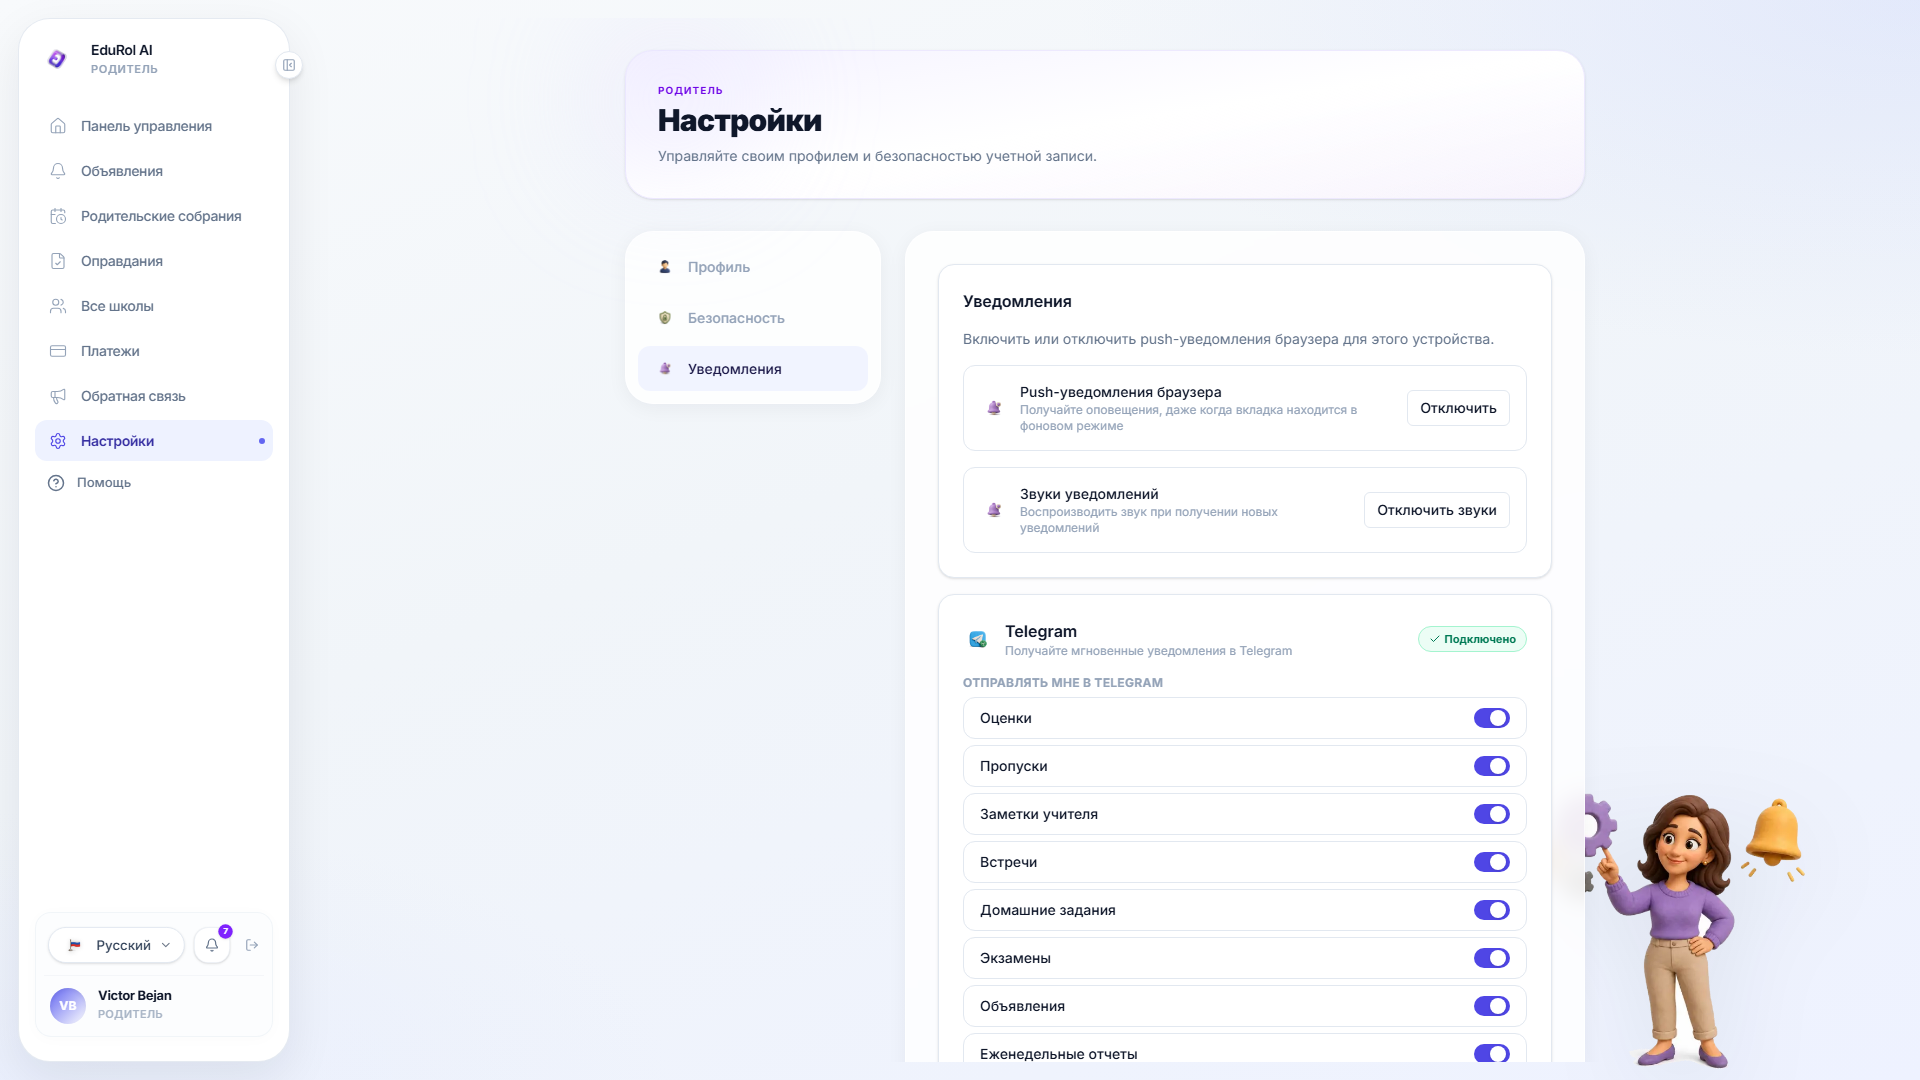Open Обратная связь in sidebar
The width and height of the screenshot is (1920, 1080).
pyautogui.click(x=154, y=396)
